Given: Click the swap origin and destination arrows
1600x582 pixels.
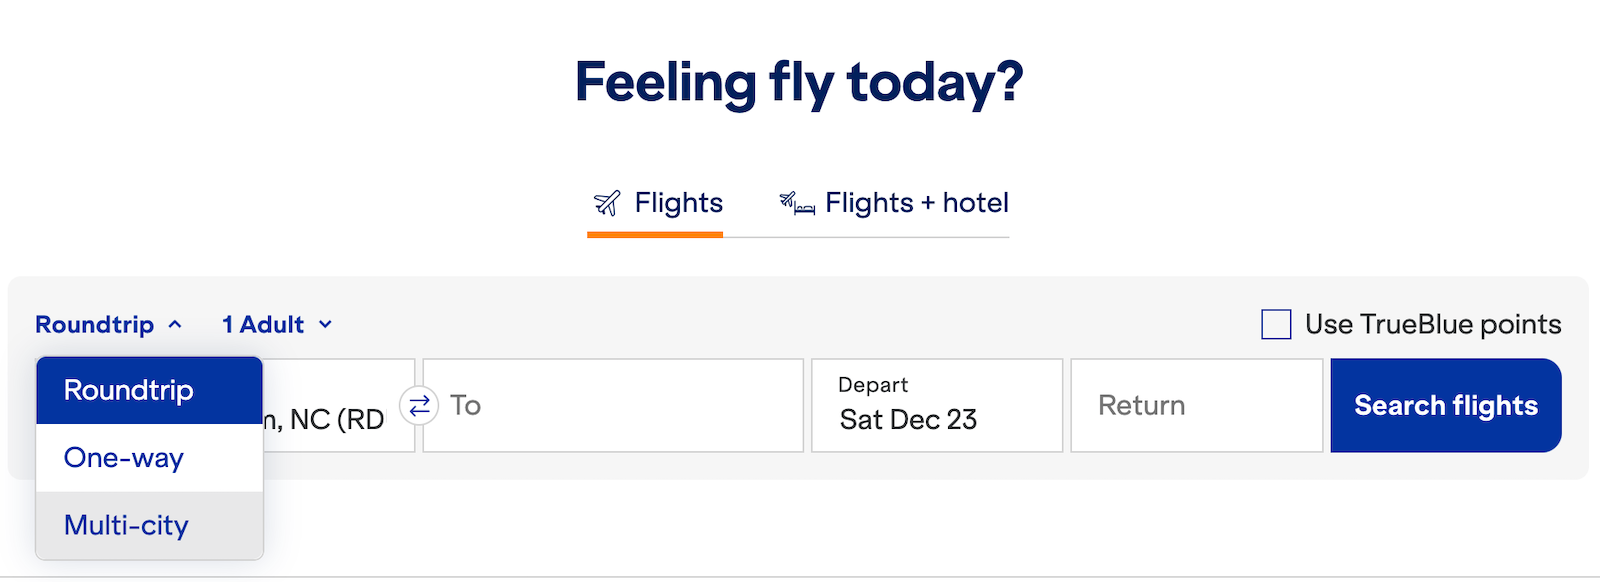Looking at the screenshot, I should click(x=419, y=405).
